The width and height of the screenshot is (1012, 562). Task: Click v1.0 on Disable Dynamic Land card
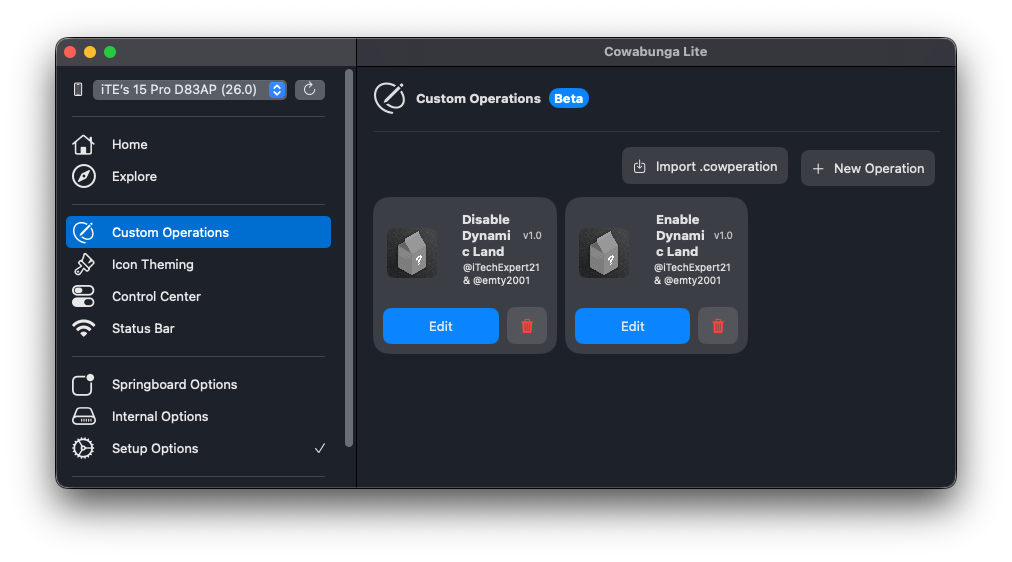point(532,236)
